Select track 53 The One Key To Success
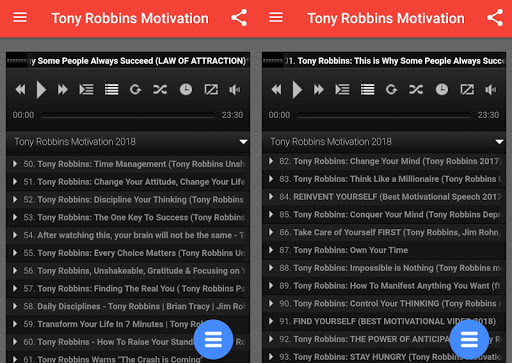 pyautogui.click(x=128, y=217)
